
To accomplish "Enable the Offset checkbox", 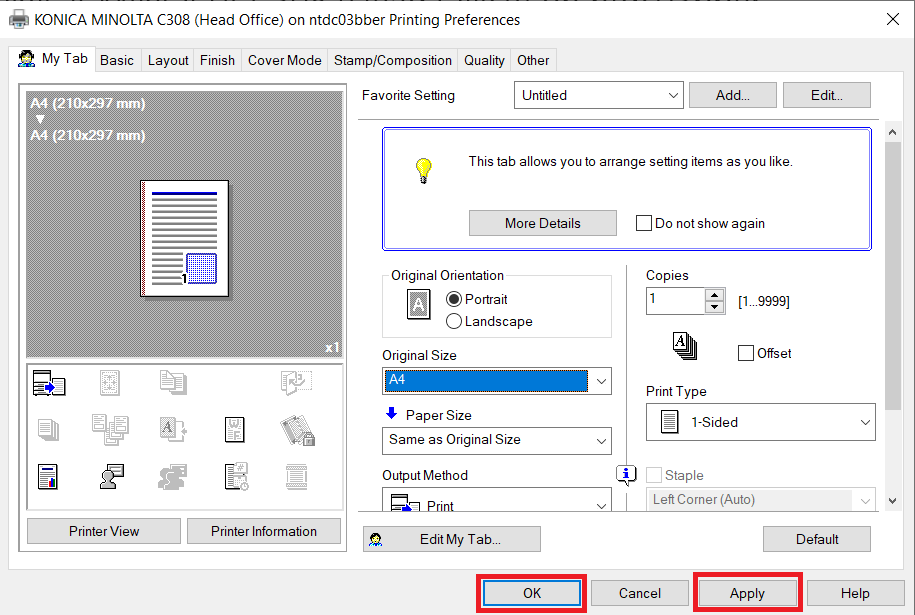I will (746, 353).
